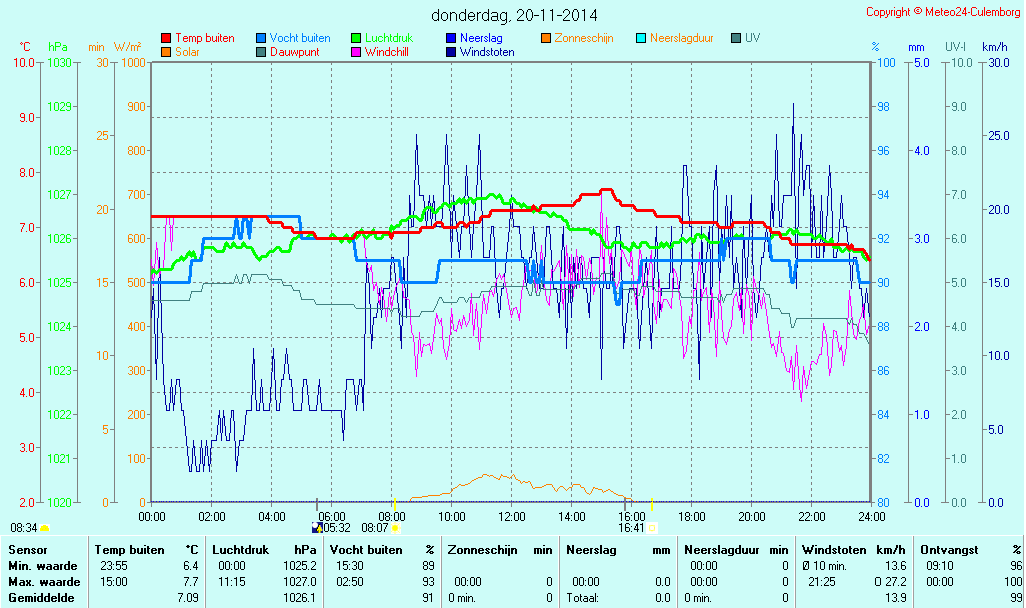Image resolution: width=1026 pixels, height=608 pixels.
Task: Select the Dauwpunt legend label
Action: click(x=294, y=52)
